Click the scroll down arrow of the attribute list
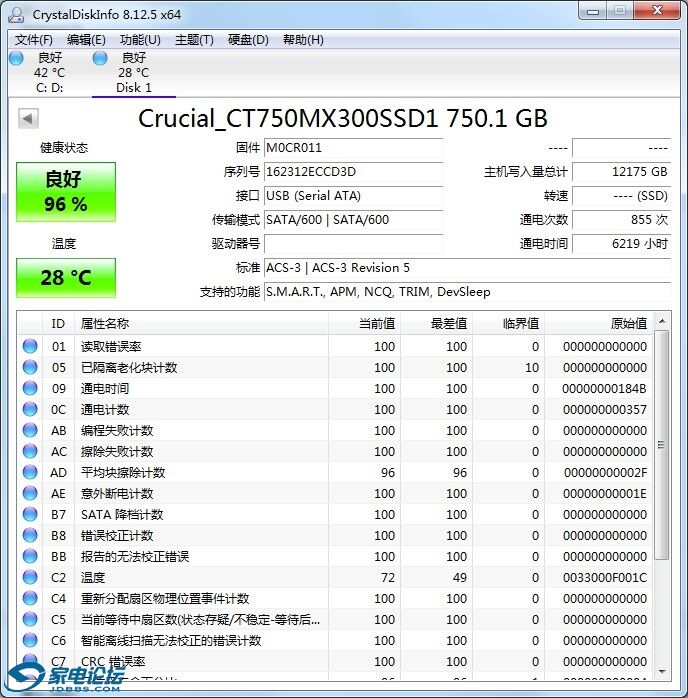 662,671
